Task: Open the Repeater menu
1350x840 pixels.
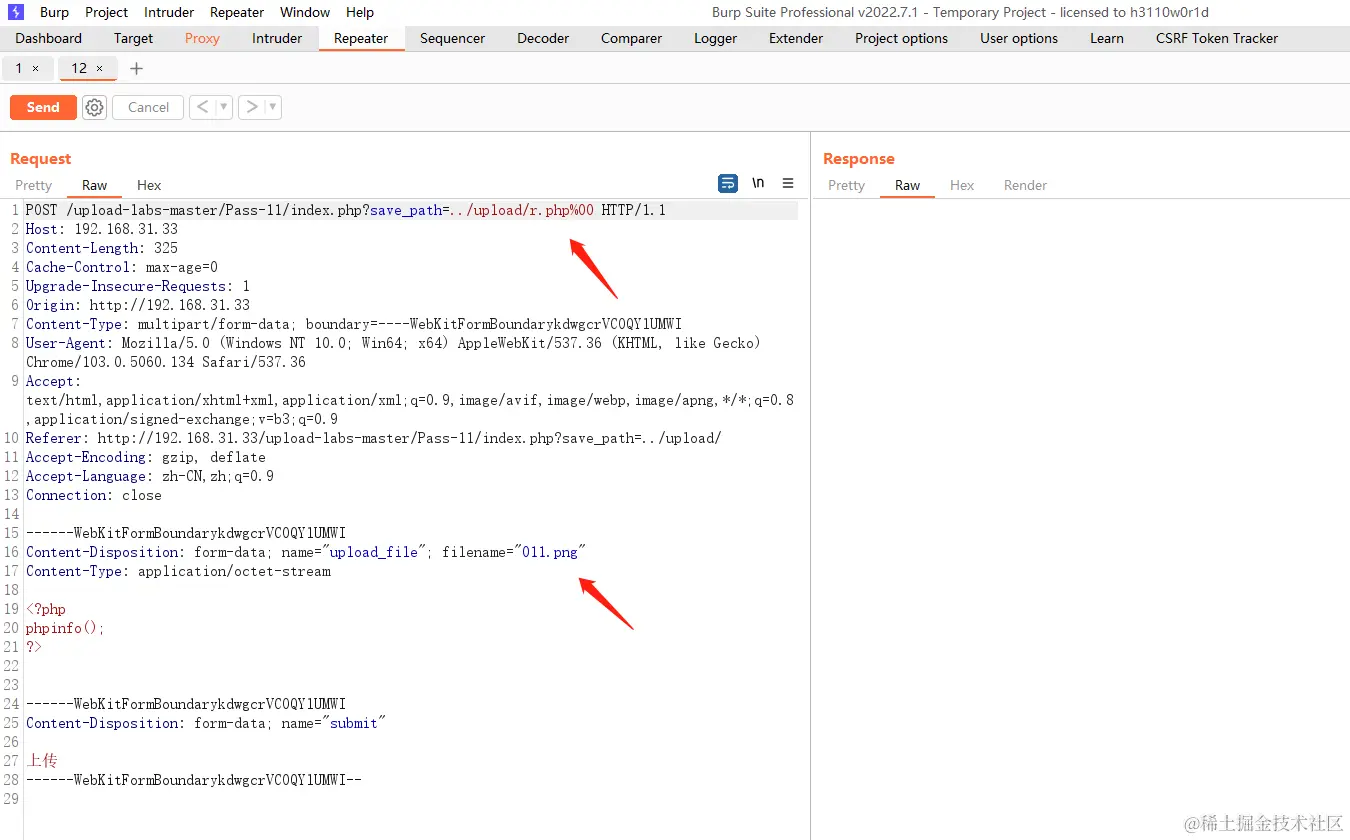Action: [237, 12]
